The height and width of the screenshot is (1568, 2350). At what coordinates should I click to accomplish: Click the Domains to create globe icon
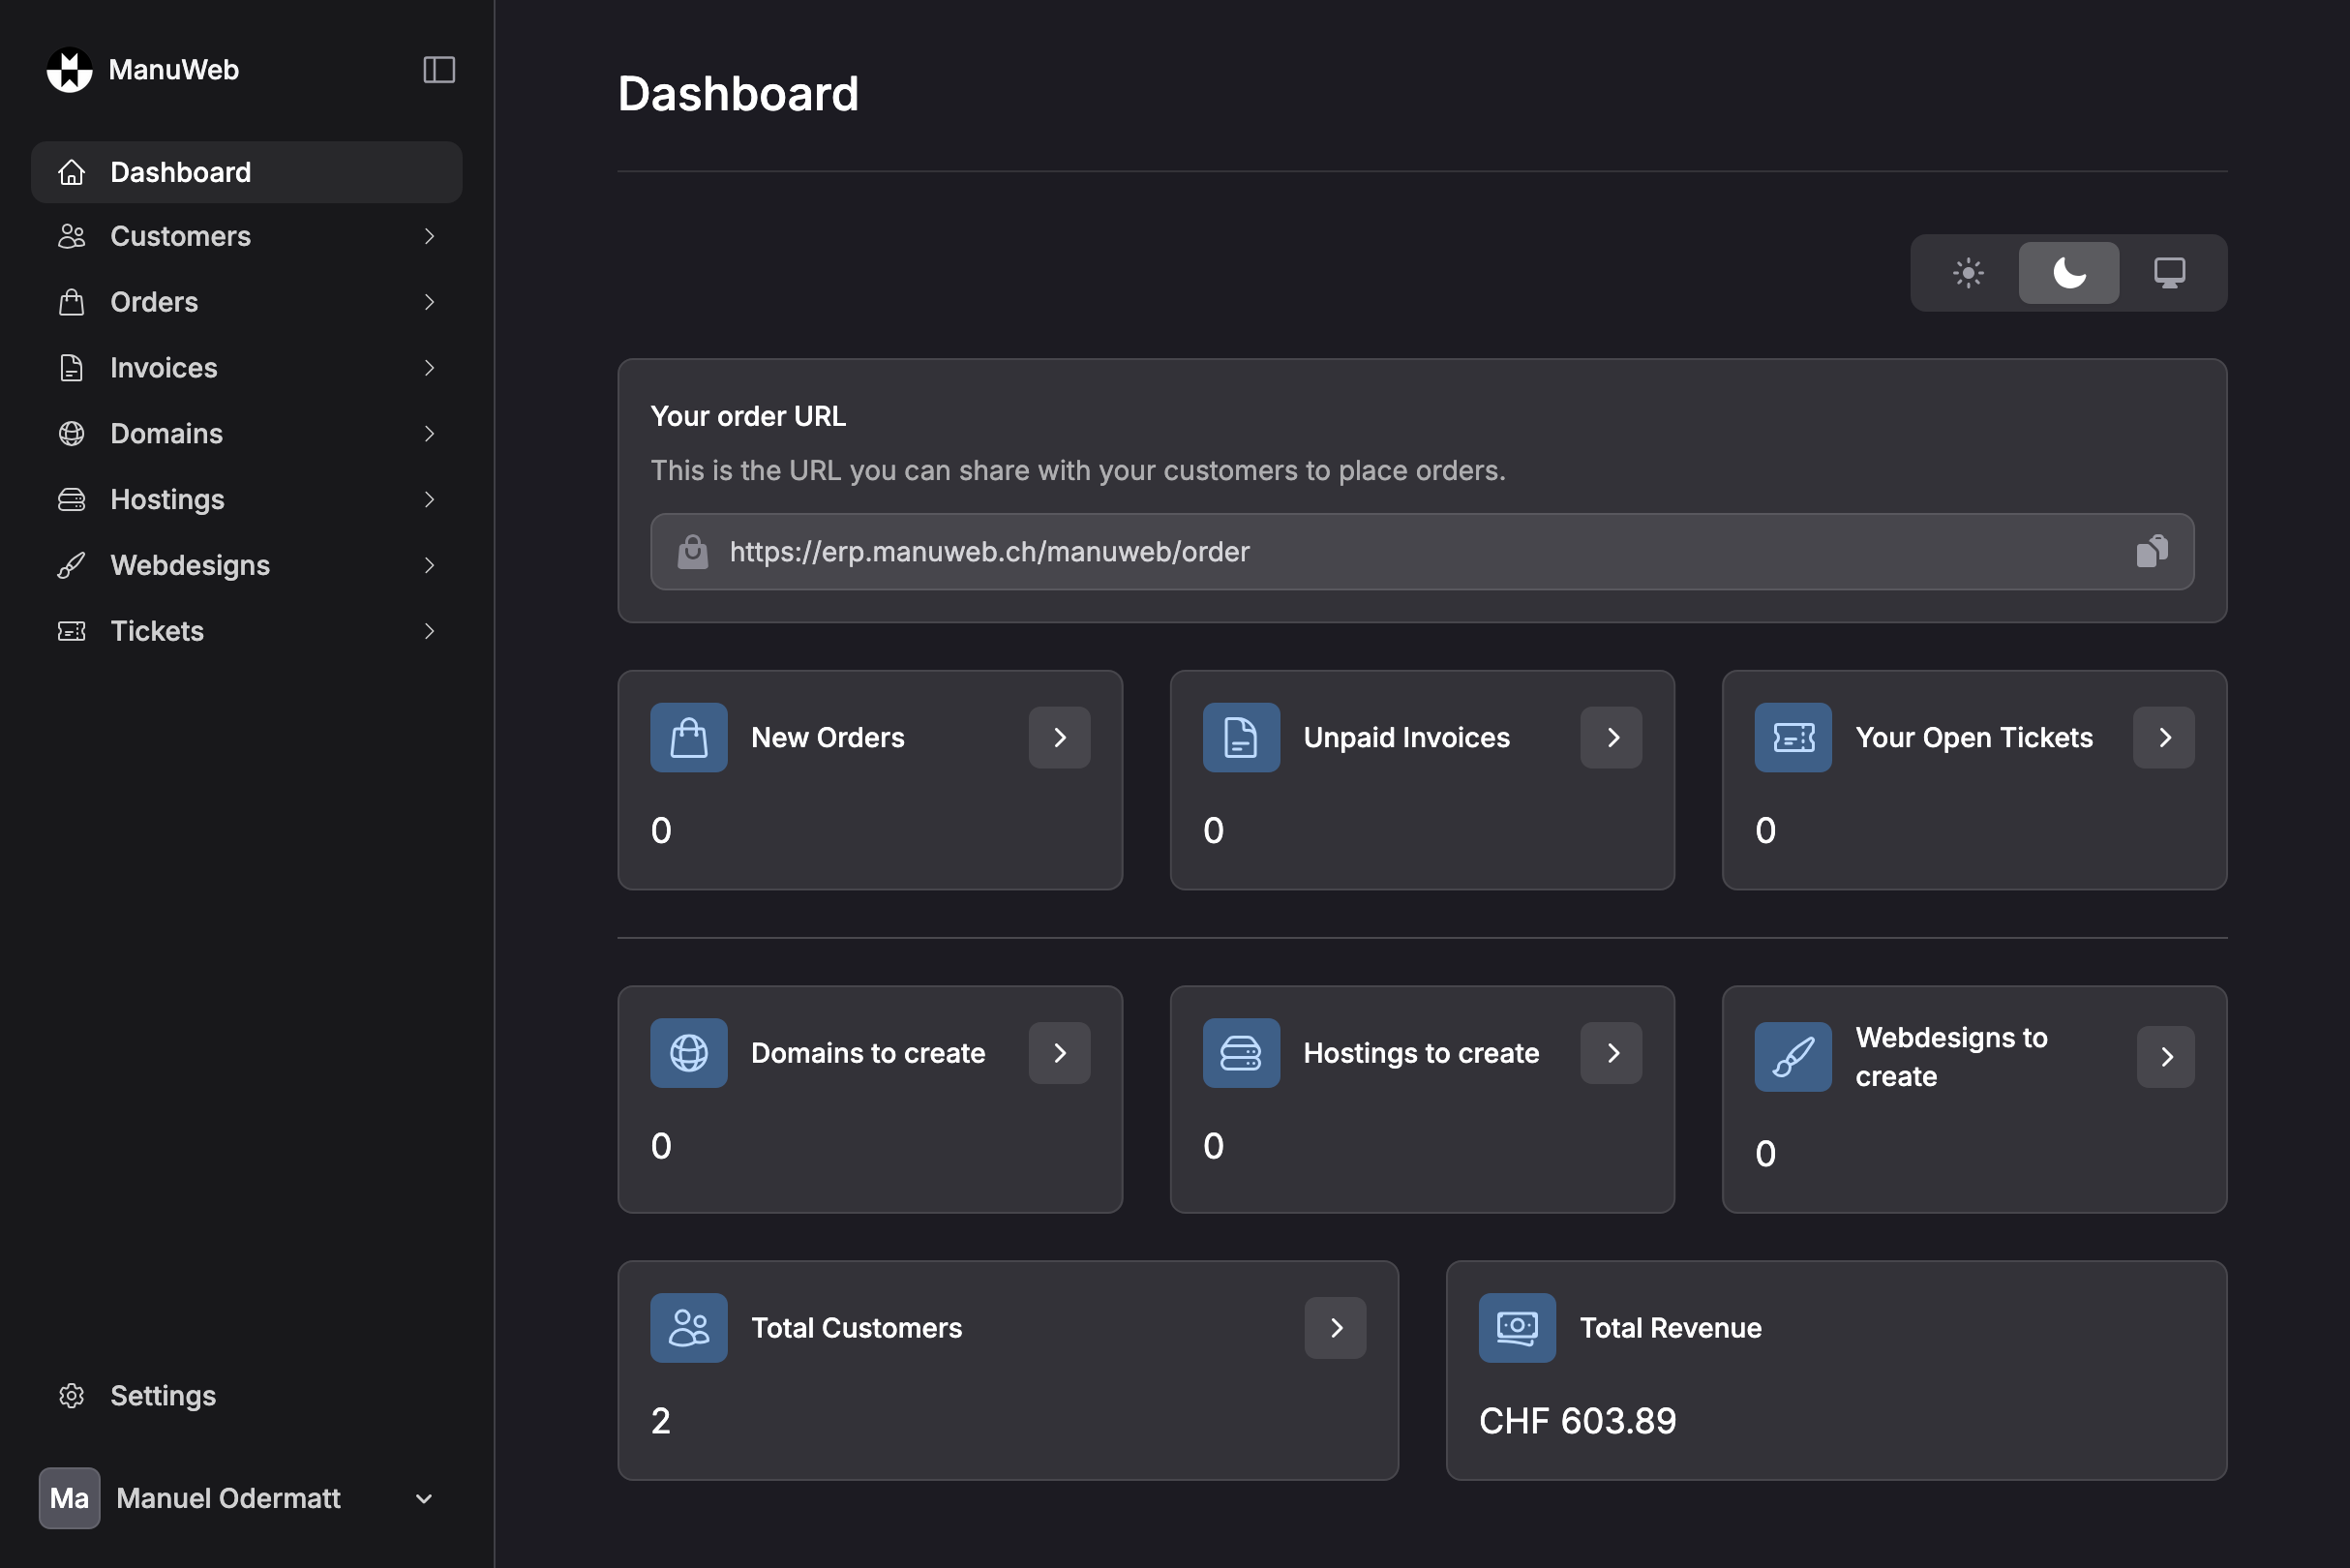tap(688, 1053)
